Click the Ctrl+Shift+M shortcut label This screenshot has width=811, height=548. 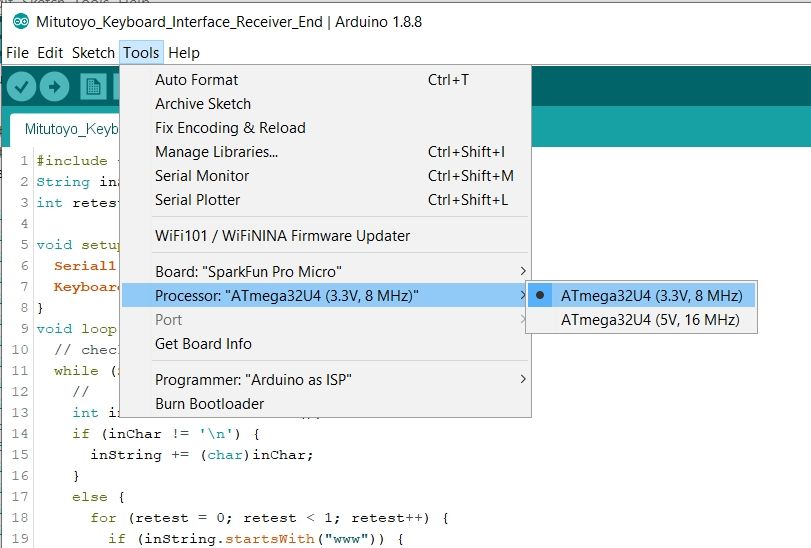tap(471, 176)
